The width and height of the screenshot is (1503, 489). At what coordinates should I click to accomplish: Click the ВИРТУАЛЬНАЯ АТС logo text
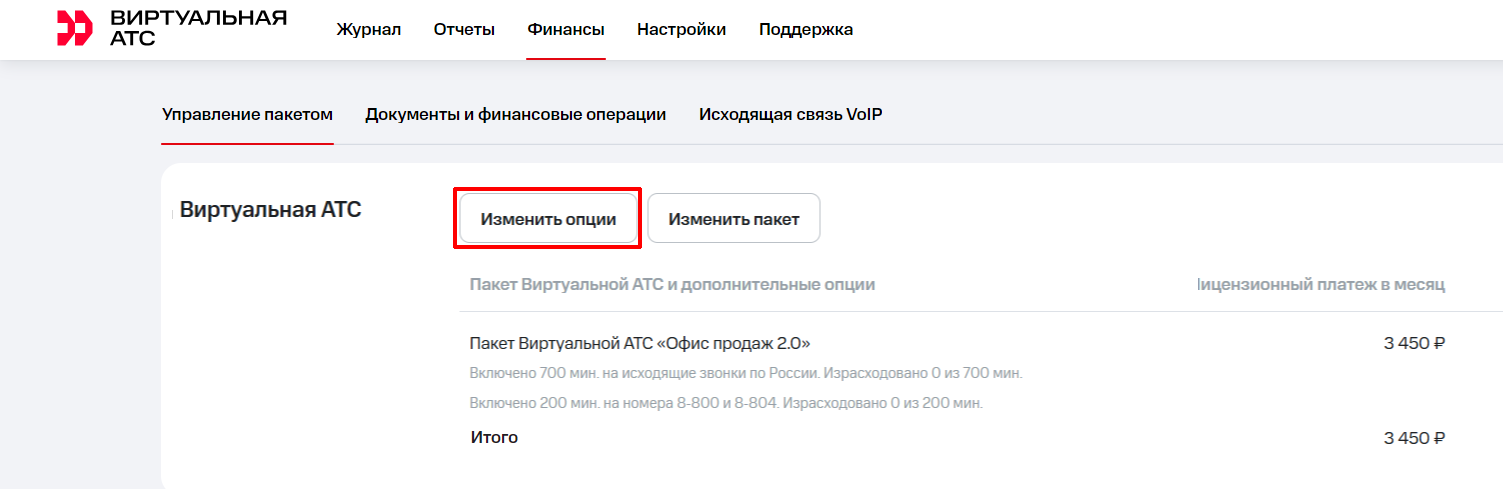point(198,28)
